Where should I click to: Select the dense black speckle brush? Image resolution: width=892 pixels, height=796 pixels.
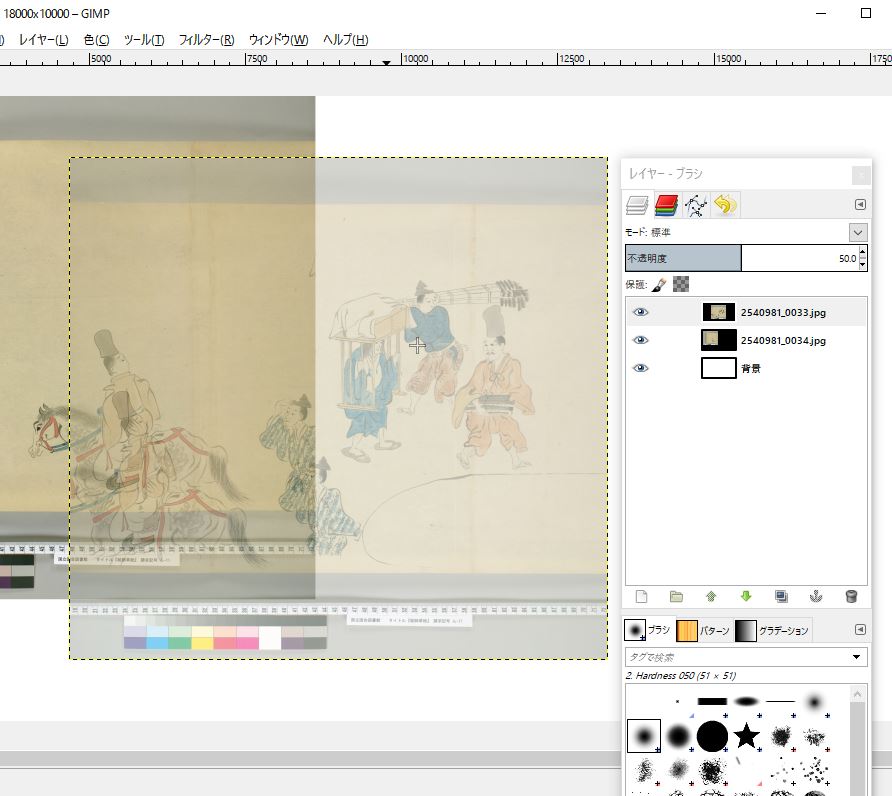coord(712,771)
